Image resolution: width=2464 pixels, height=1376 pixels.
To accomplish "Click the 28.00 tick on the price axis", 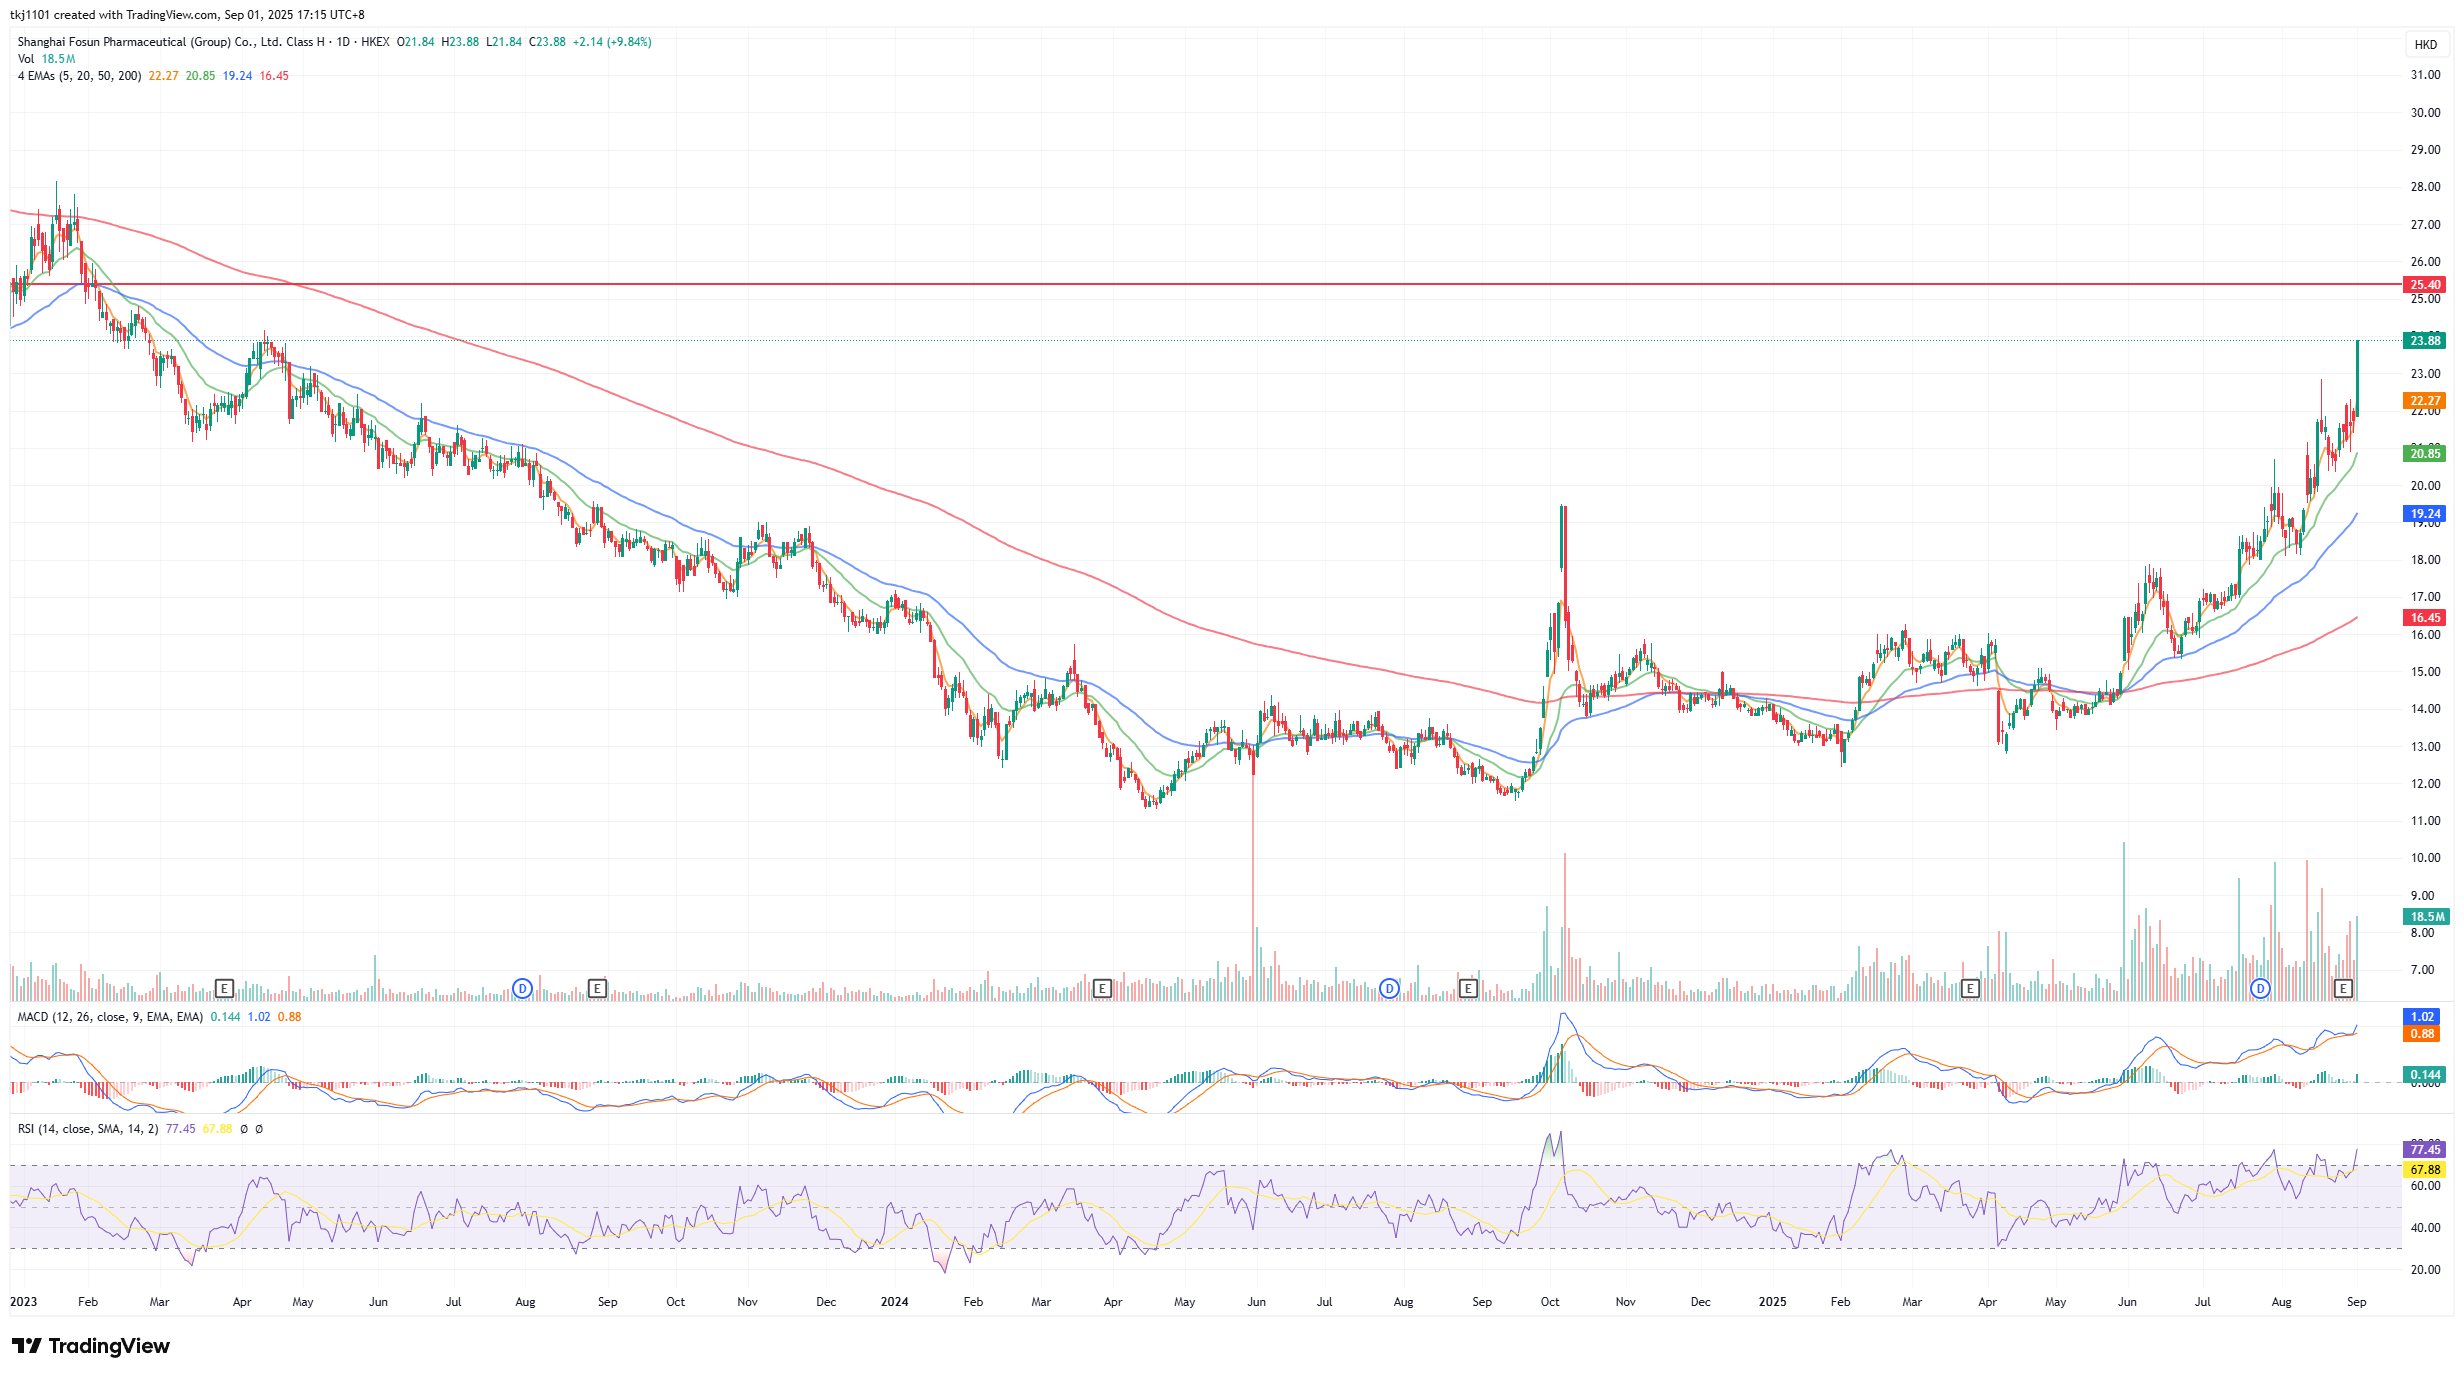I will [2425, 187].
